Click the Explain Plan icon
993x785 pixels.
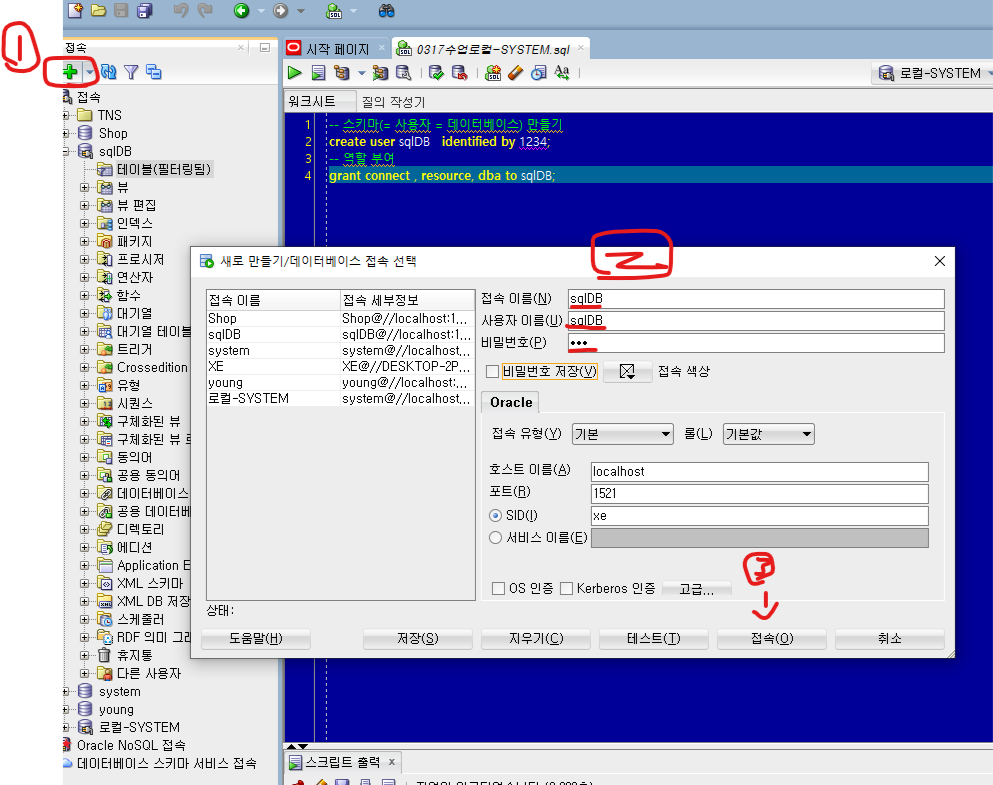point(342,73)
